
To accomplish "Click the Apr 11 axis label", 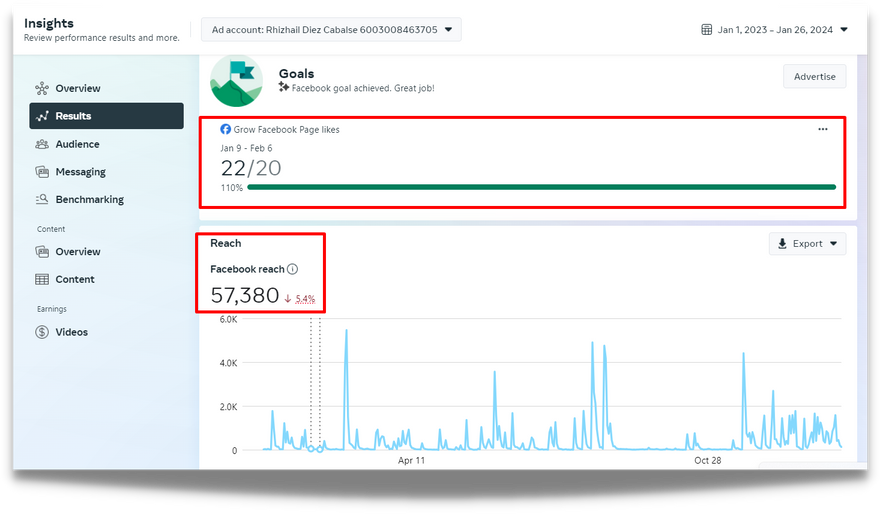I will (411, 460).
